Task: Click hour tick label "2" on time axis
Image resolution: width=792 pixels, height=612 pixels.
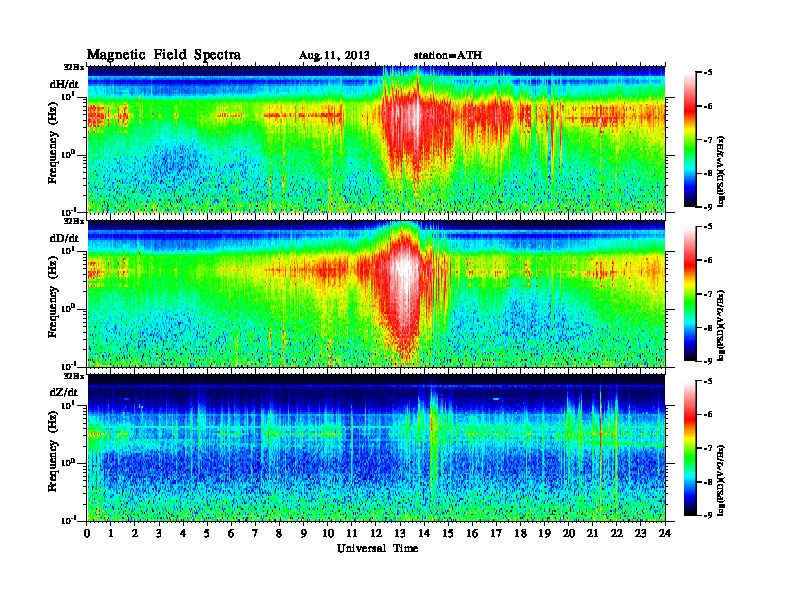Action: 135,533
